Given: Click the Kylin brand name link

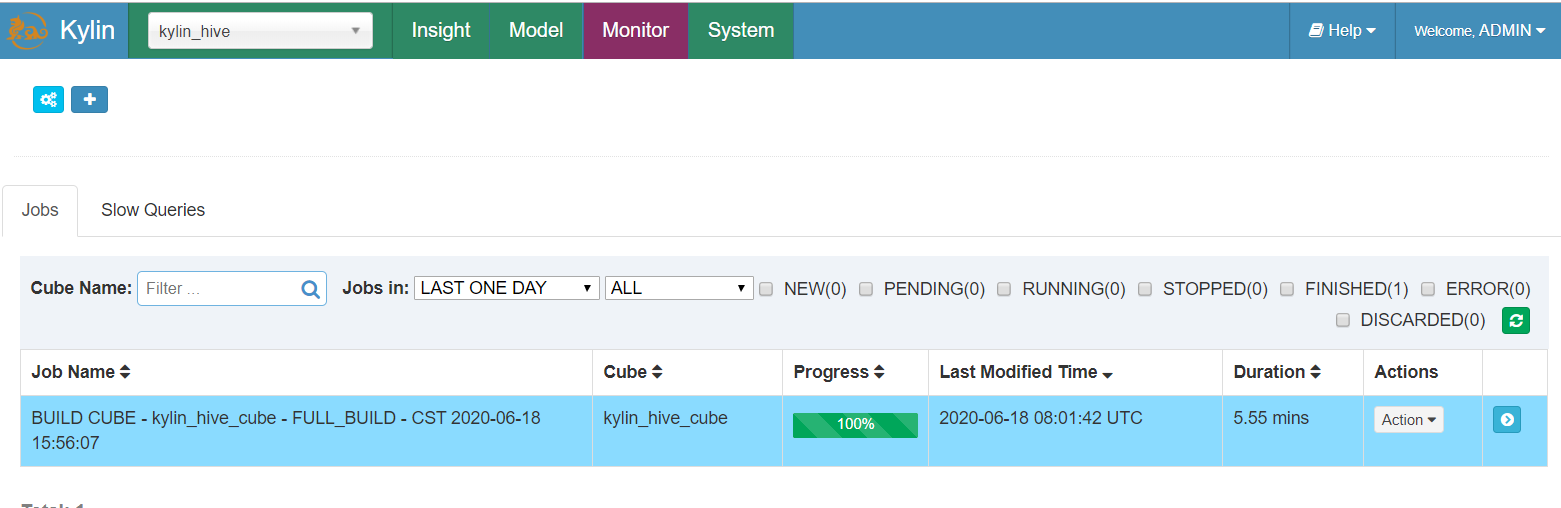Looking at the screenshot, I should pos(87,30).
